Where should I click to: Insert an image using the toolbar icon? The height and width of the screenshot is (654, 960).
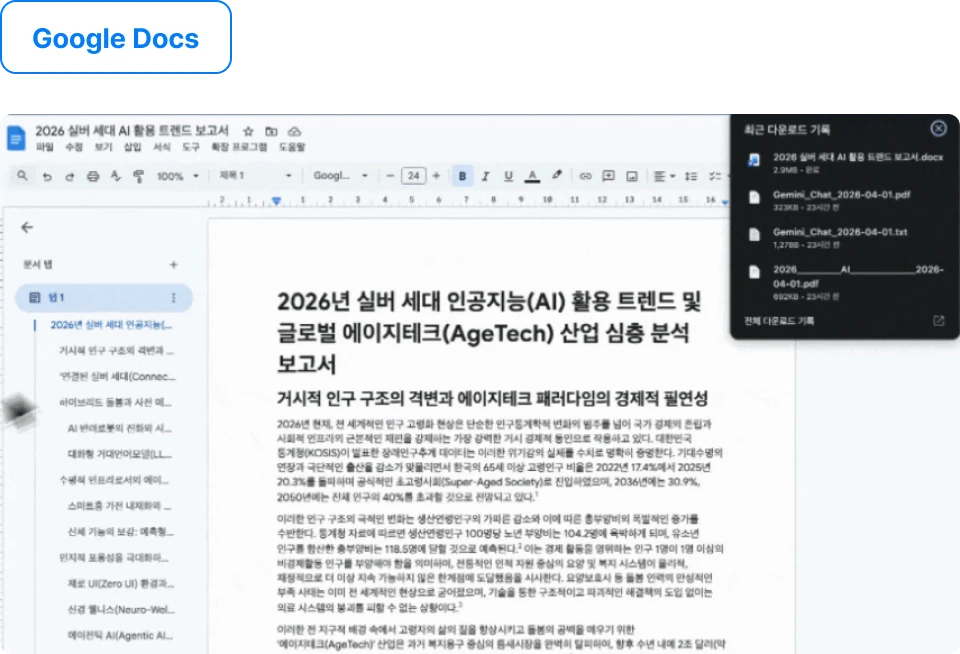pos(632,176)
